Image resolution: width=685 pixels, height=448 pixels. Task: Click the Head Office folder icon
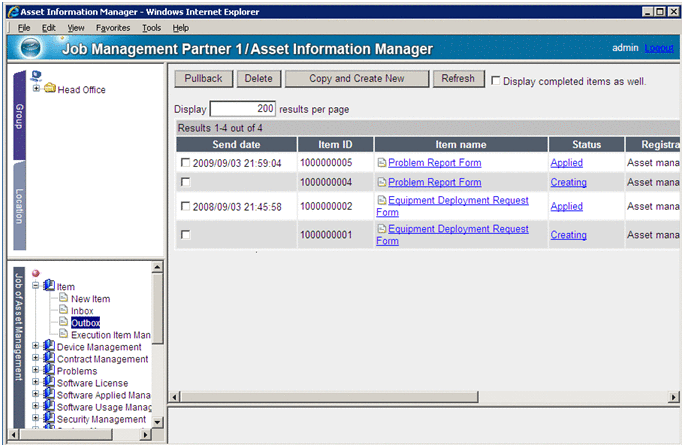(49, 89)
